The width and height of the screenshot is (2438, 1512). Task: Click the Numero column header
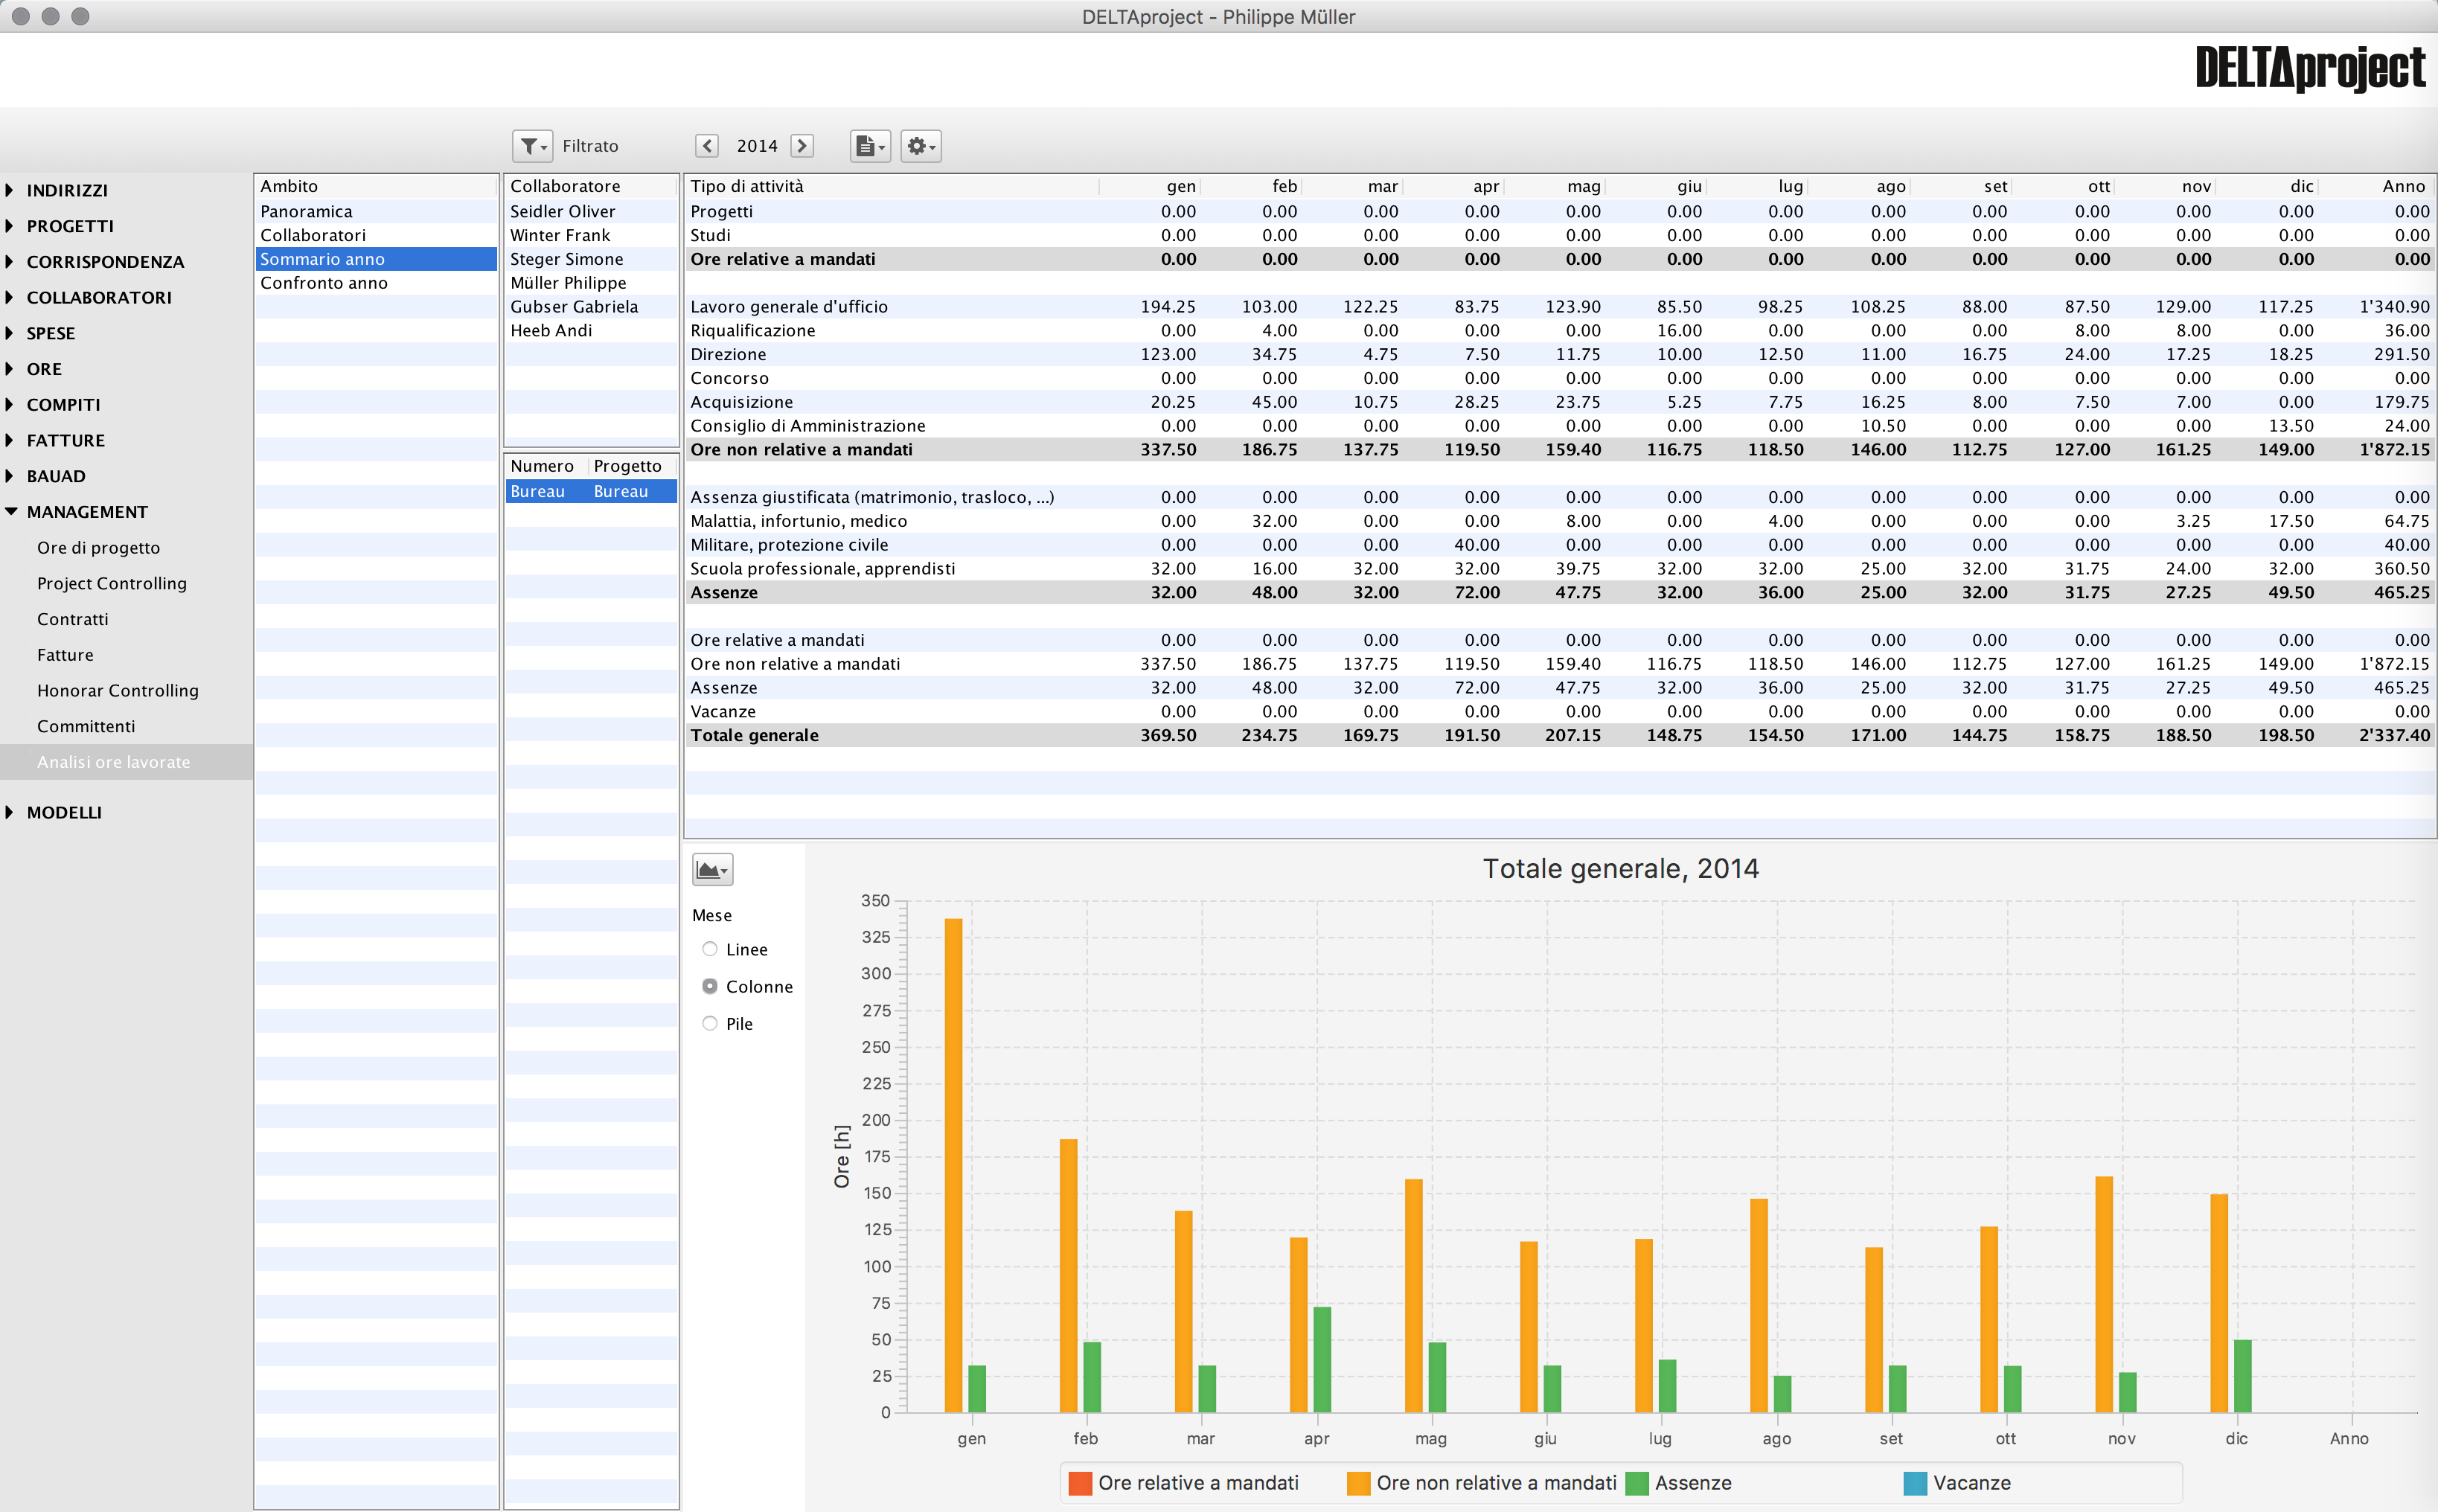click(545, 466)
